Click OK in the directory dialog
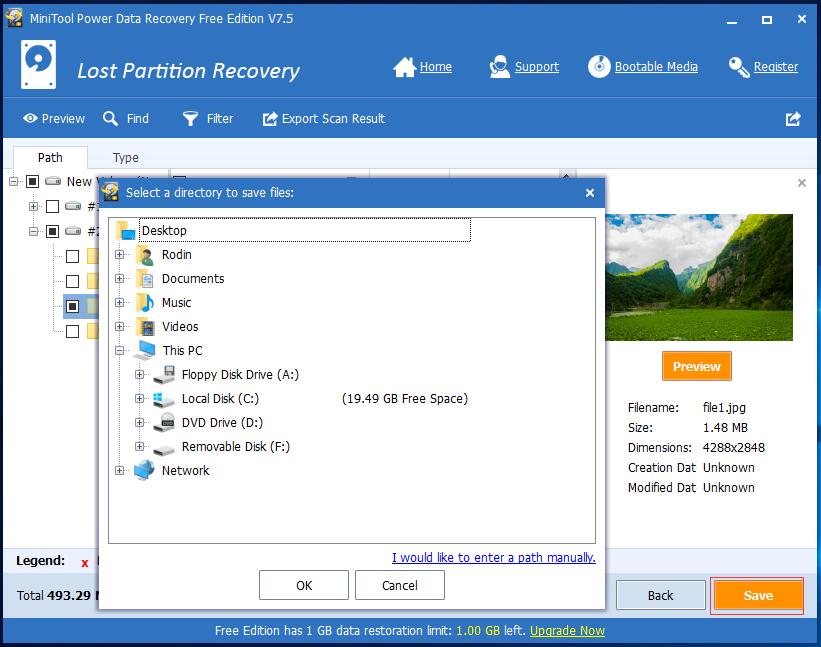Viewport: 821px width, 647px height. (x=304, y=585)
